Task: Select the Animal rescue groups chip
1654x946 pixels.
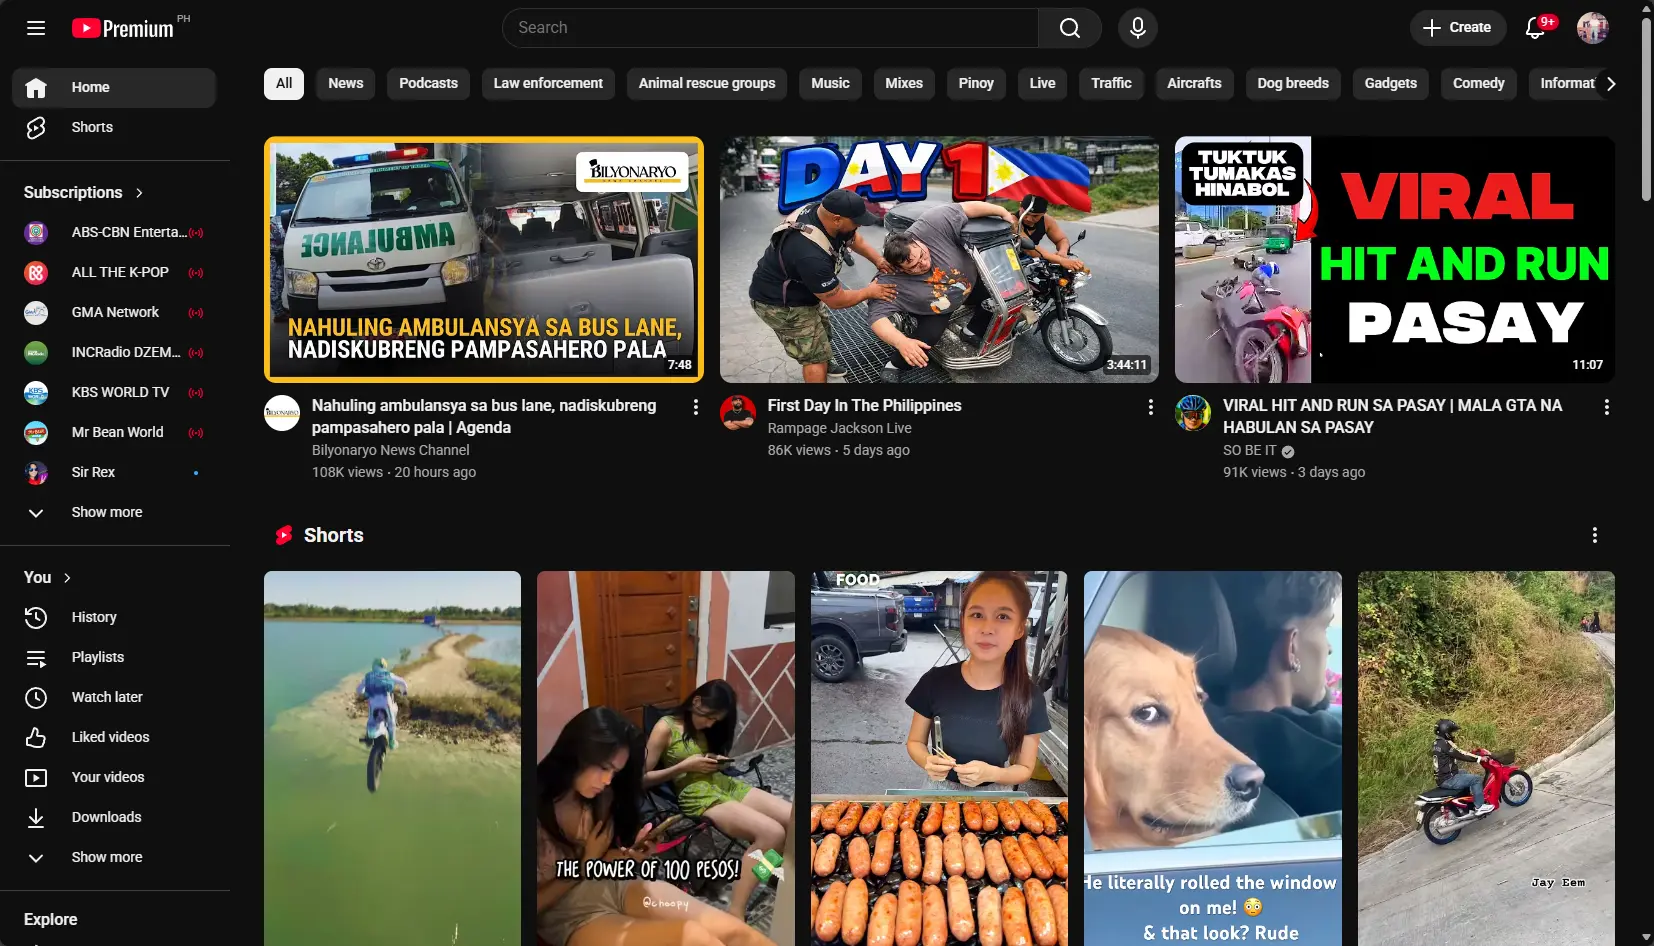Action: (x=707, y=84)
